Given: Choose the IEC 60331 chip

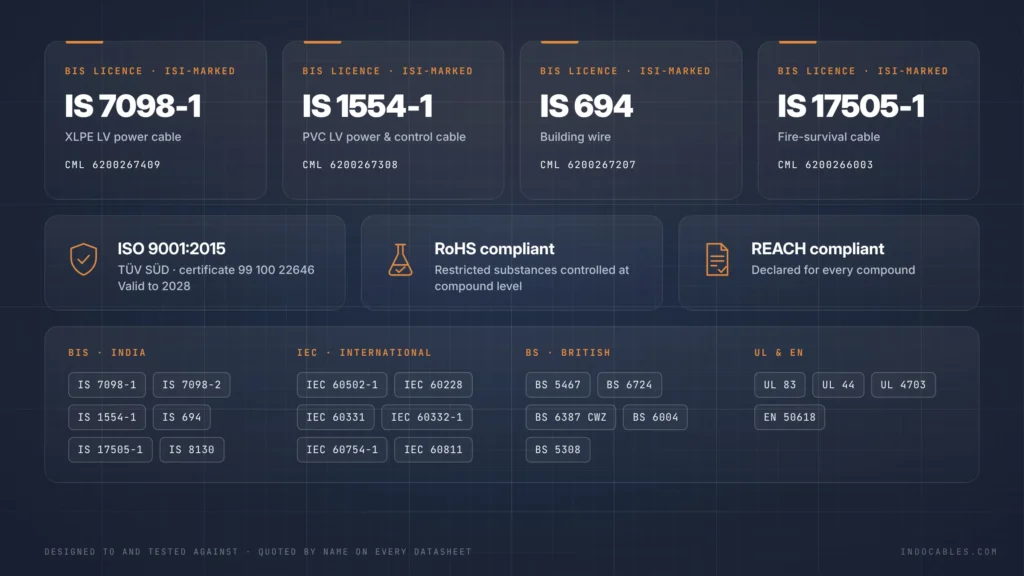Looking at the screenshot, I should tap(336, 417).
